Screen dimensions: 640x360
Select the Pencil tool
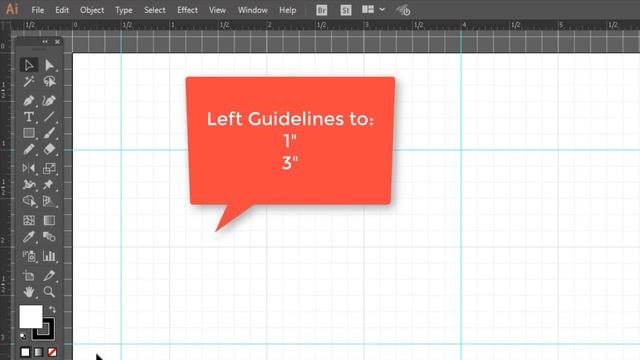point(29,149)
